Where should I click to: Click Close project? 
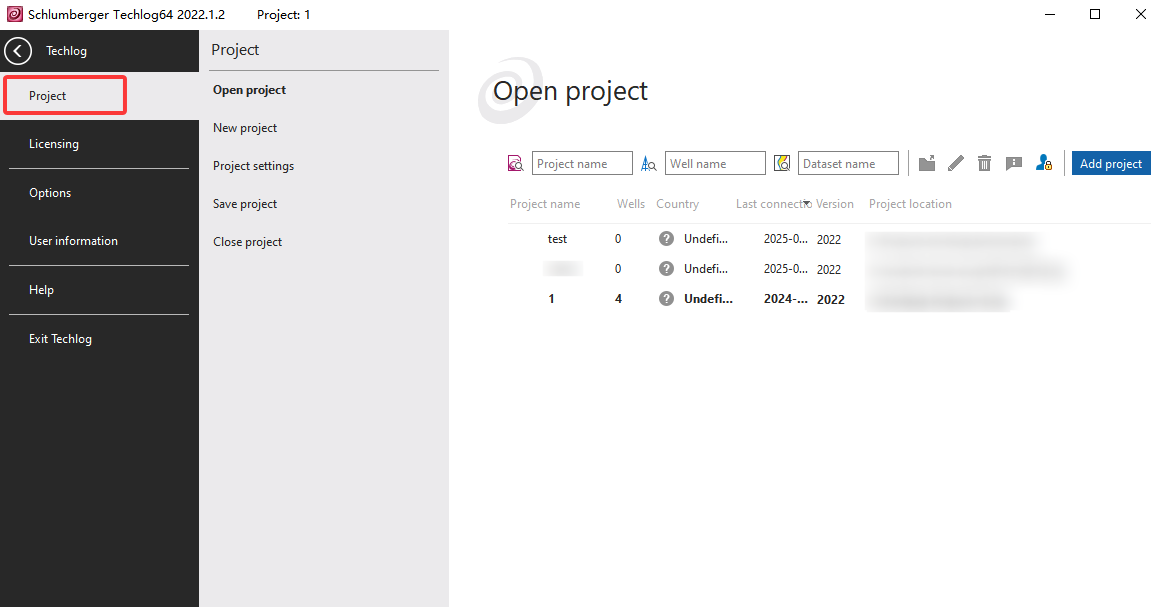247,242
